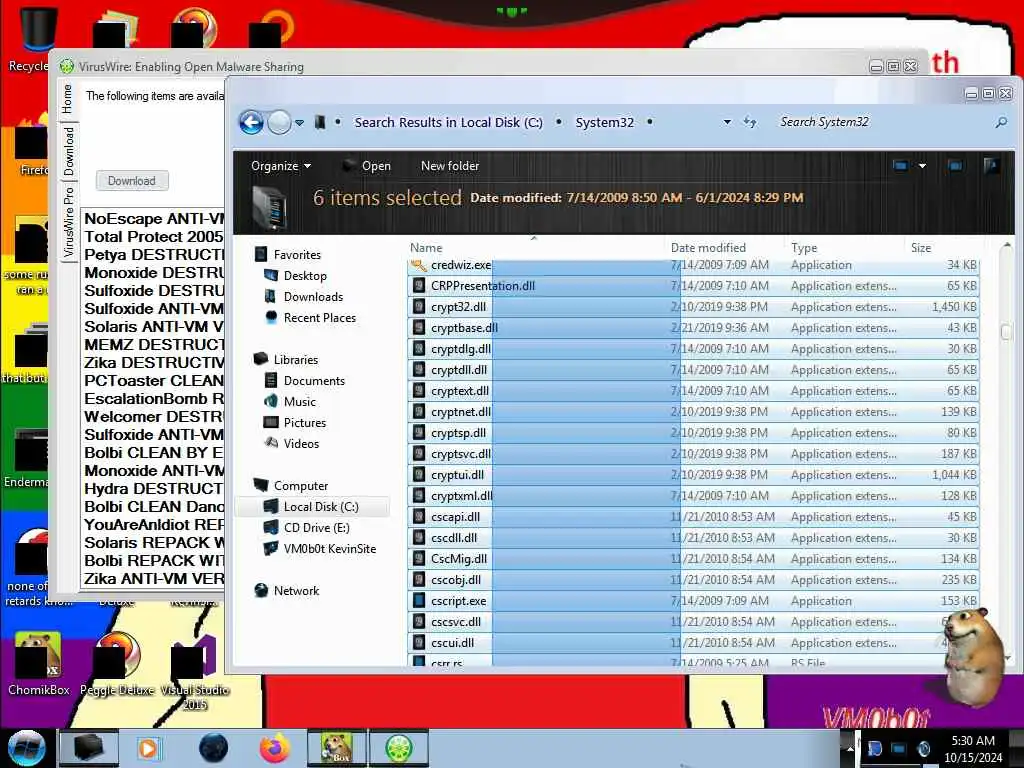
Task: Open the recent locations dropdown arrow
Action: (x=300, y=123)
